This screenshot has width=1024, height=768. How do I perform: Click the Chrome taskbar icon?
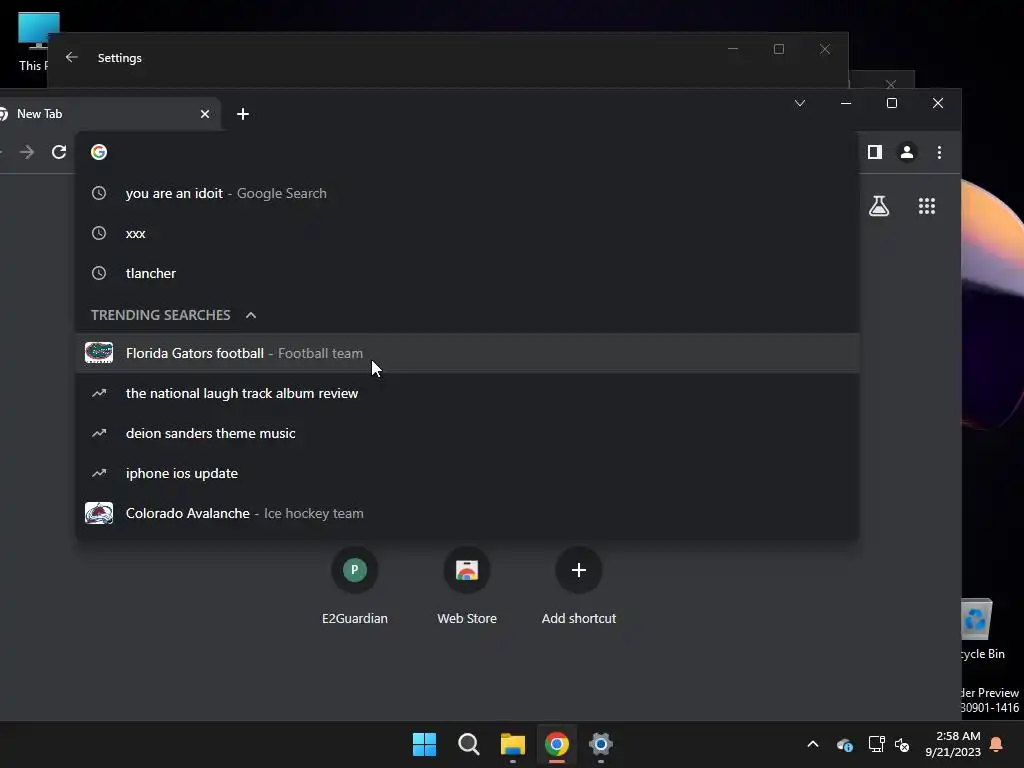click(x=556, y=744)
